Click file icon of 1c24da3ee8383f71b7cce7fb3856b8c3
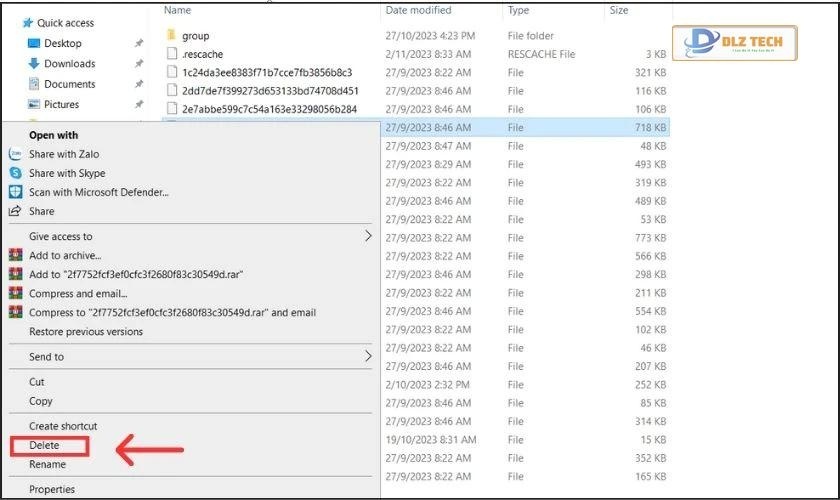Screen dimensions: 840x500 (x=171, y=72)
